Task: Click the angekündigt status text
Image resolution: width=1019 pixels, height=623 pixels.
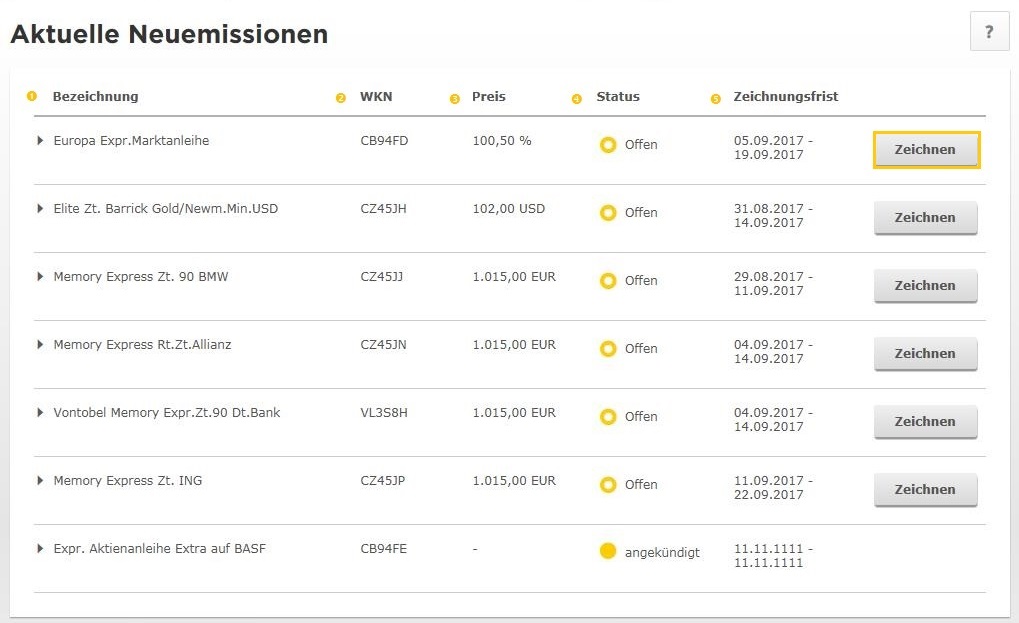Action: [662, 553]
